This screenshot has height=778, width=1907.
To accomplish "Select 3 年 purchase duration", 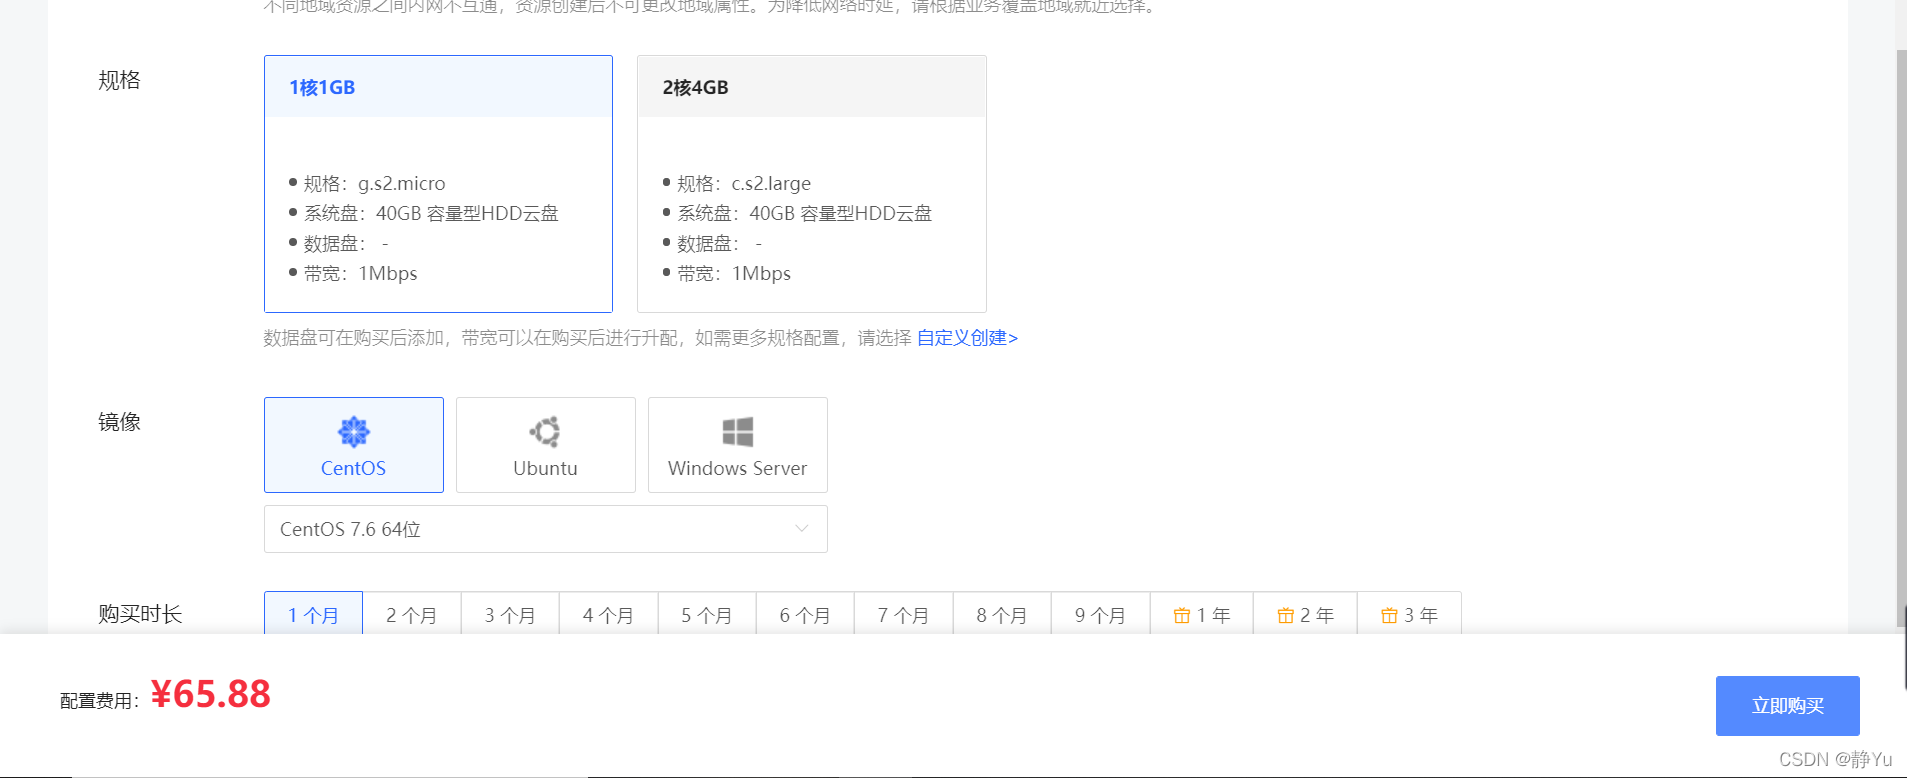I will (1409, 614).
